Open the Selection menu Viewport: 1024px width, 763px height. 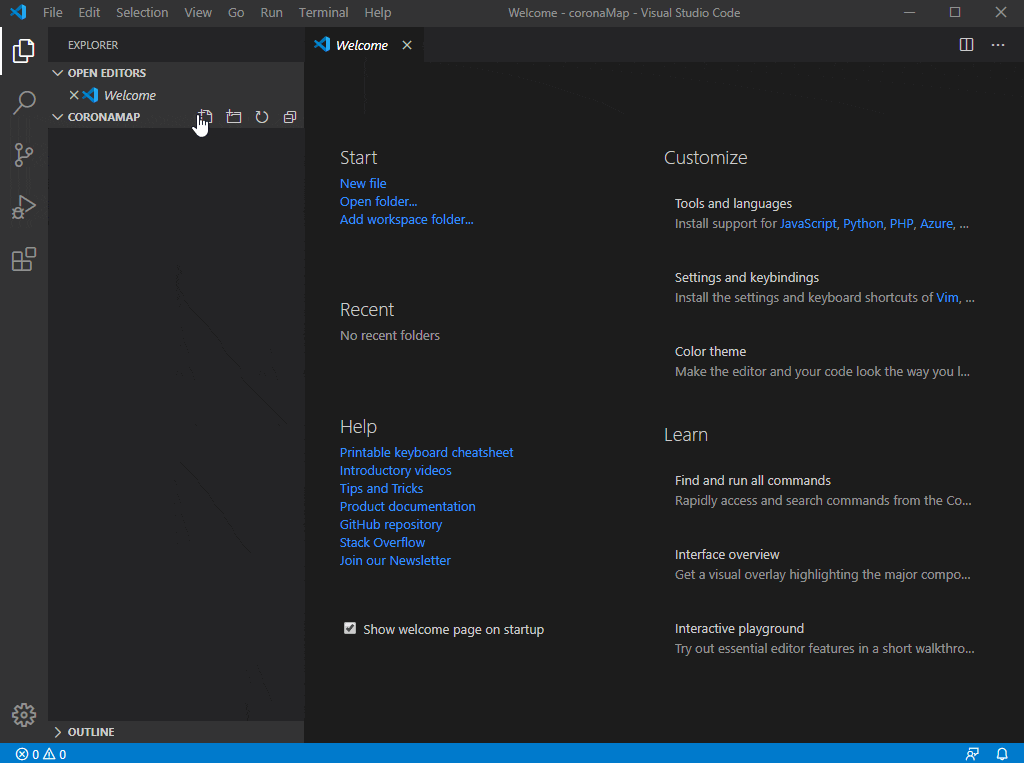(142, 12)
